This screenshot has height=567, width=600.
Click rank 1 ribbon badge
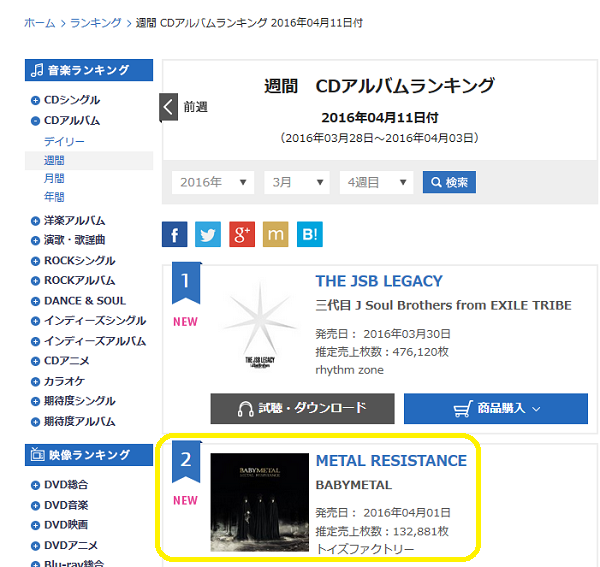tap(186, 283)
